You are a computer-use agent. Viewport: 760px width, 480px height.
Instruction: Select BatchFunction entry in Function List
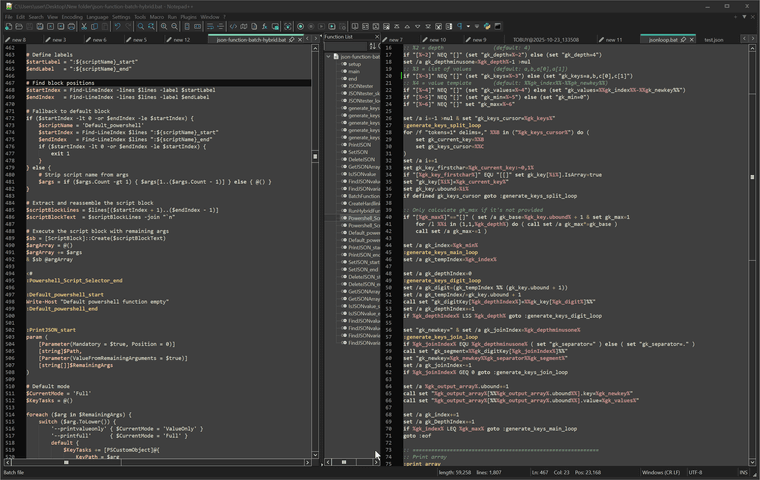364,196
